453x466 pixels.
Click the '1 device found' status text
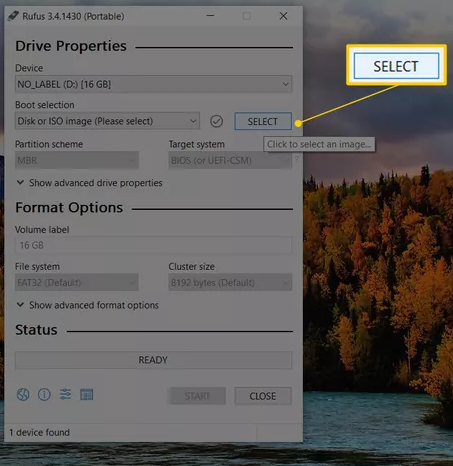[x=40, y=433]
